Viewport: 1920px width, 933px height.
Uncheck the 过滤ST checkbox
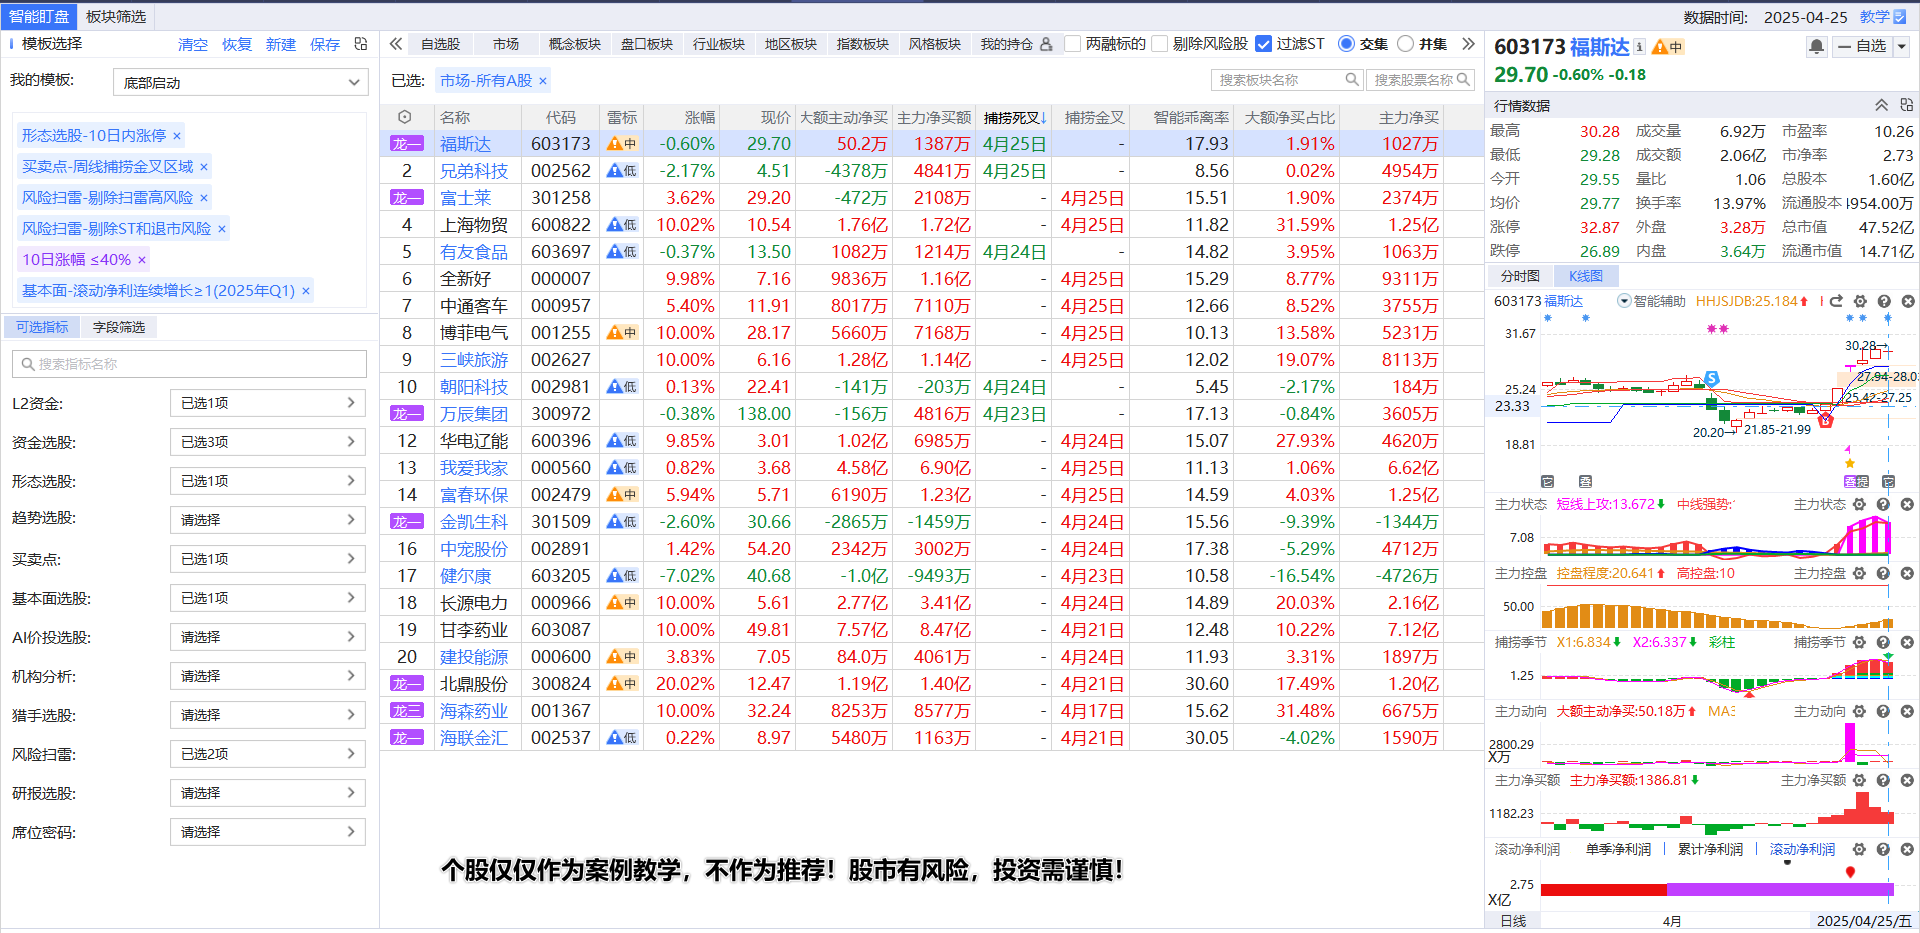pyautogui.click(x=1263, y=44)
